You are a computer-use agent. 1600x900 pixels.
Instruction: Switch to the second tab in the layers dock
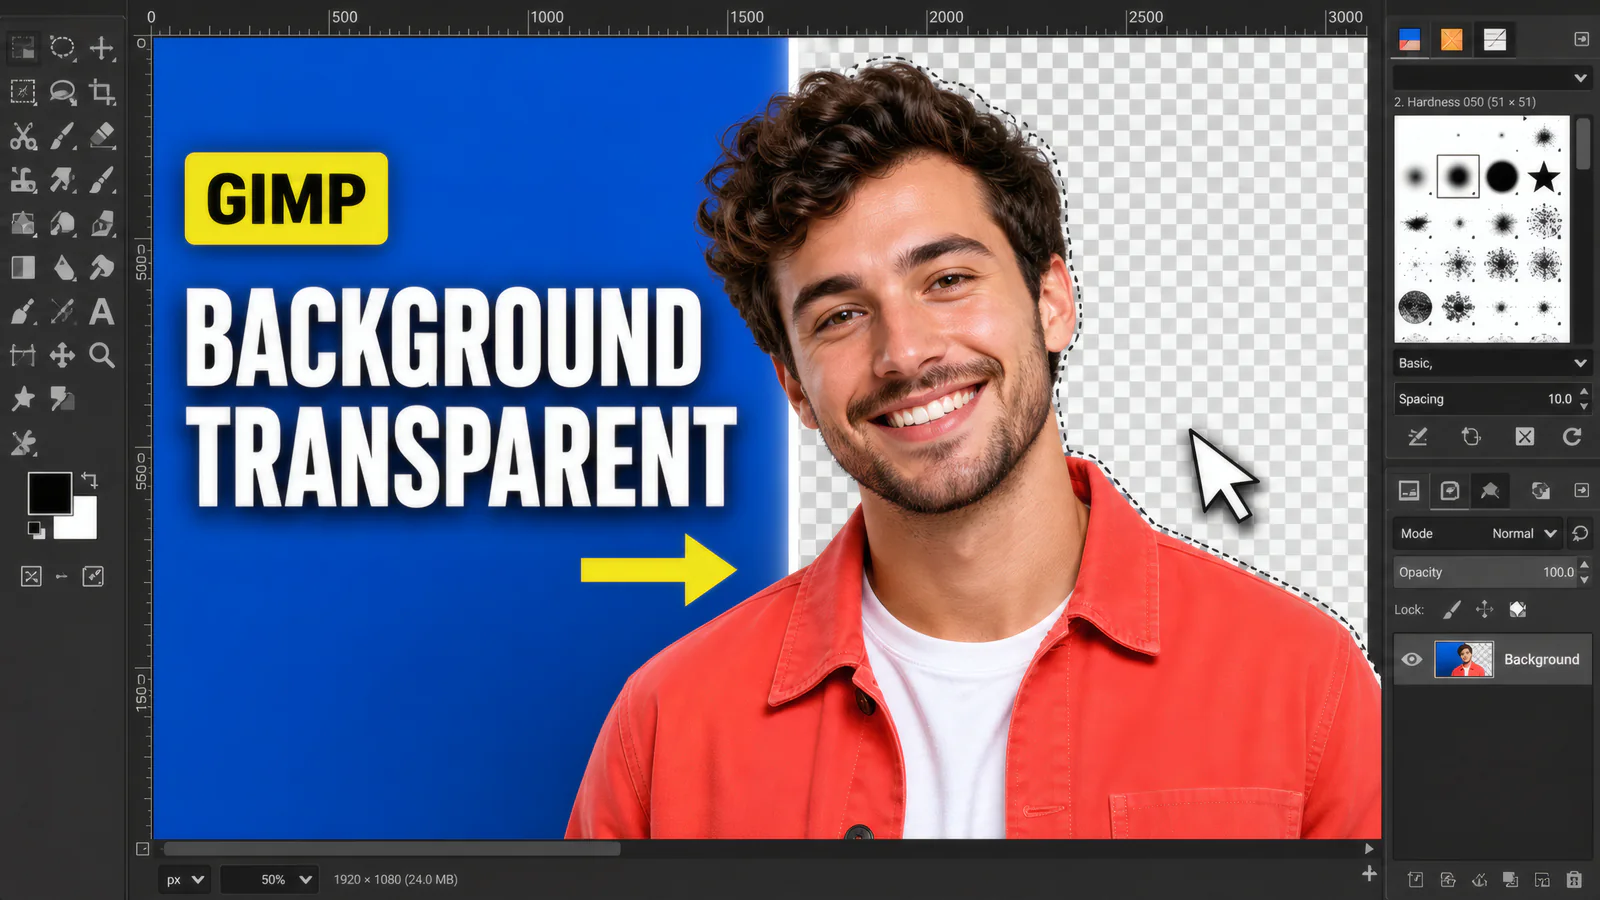pos(1450,490)
